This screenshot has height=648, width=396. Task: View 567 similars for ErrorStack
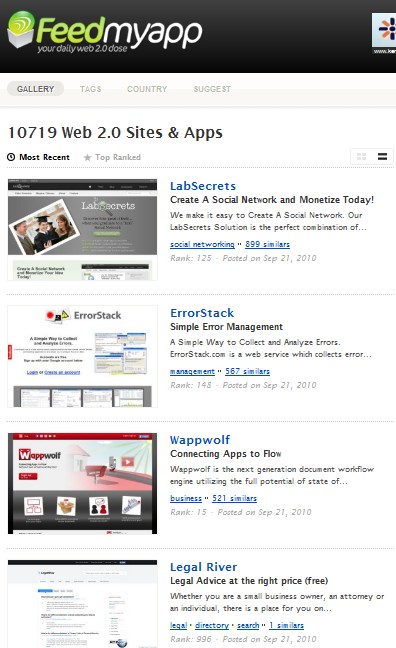click(x=248, y=371)
